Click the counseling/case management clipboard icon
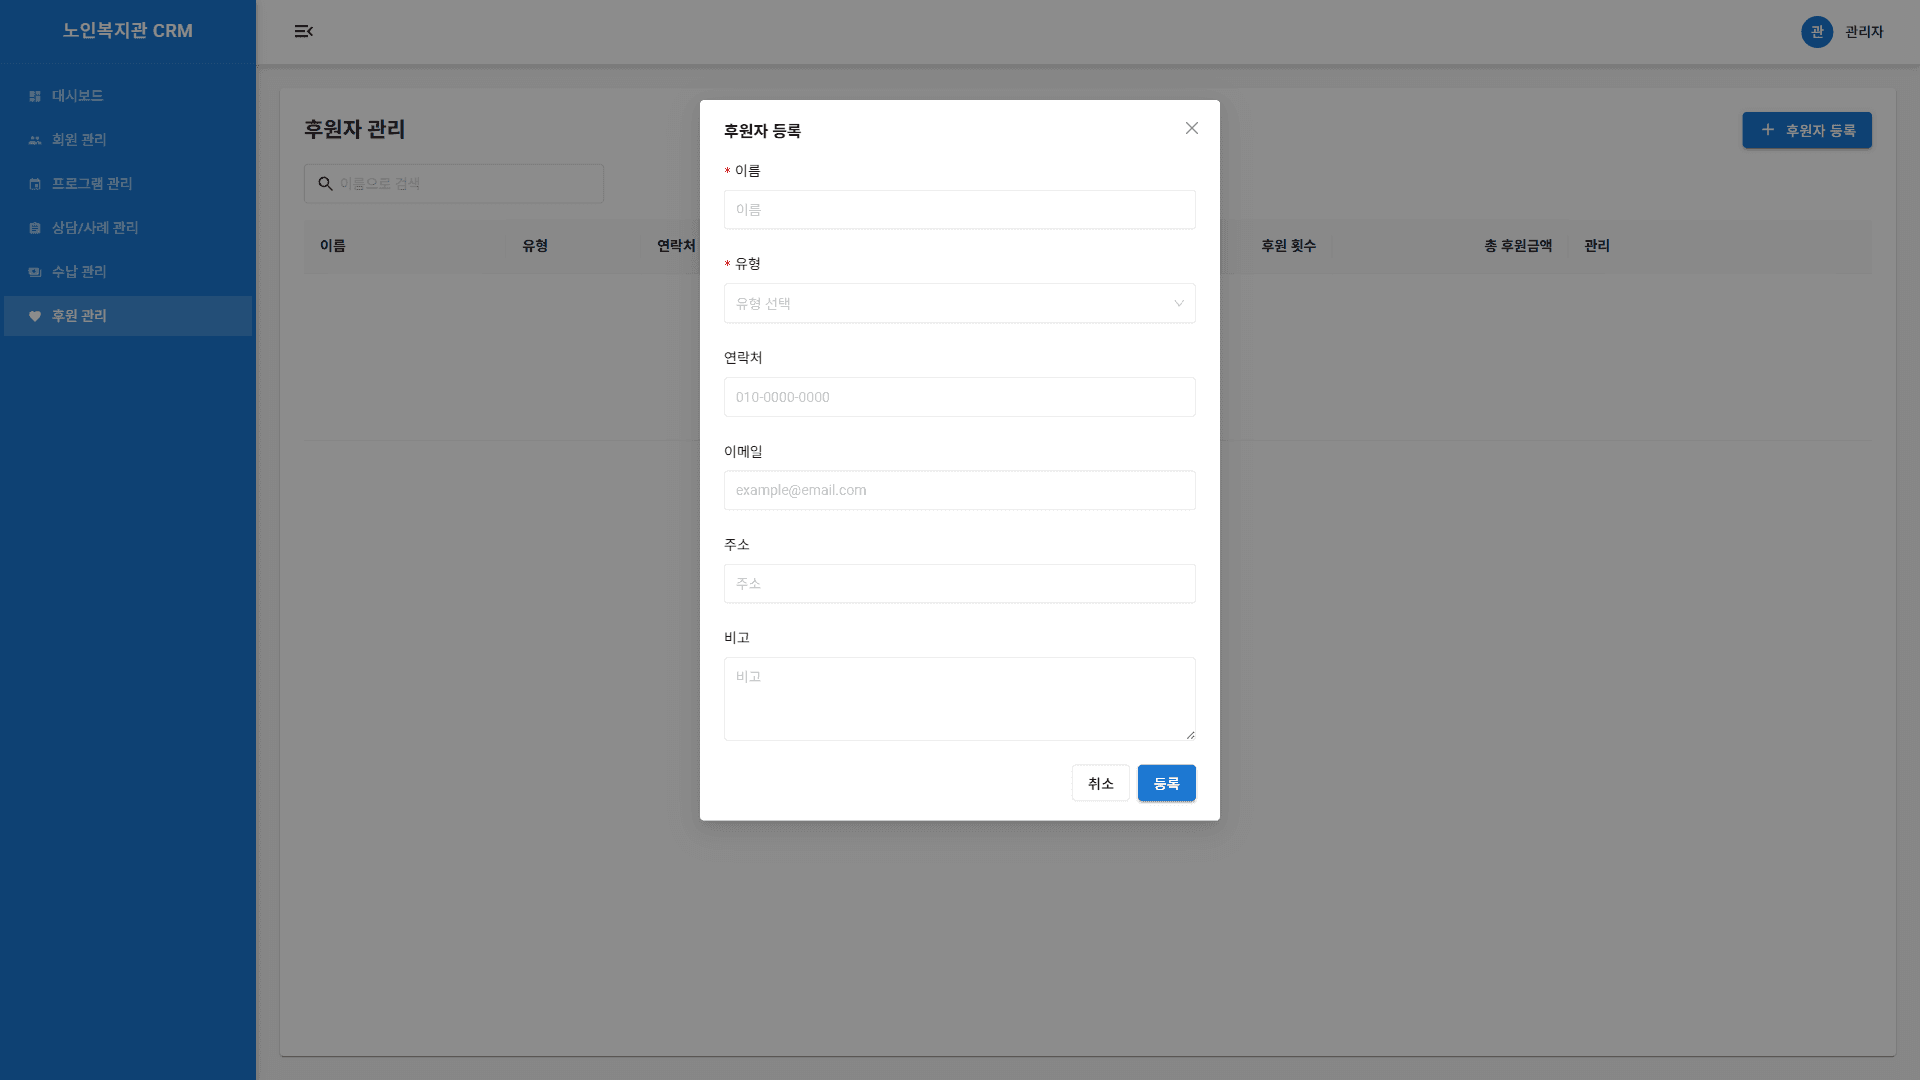The width and height of the screenshot is (1920, 1080). [35, 228]
